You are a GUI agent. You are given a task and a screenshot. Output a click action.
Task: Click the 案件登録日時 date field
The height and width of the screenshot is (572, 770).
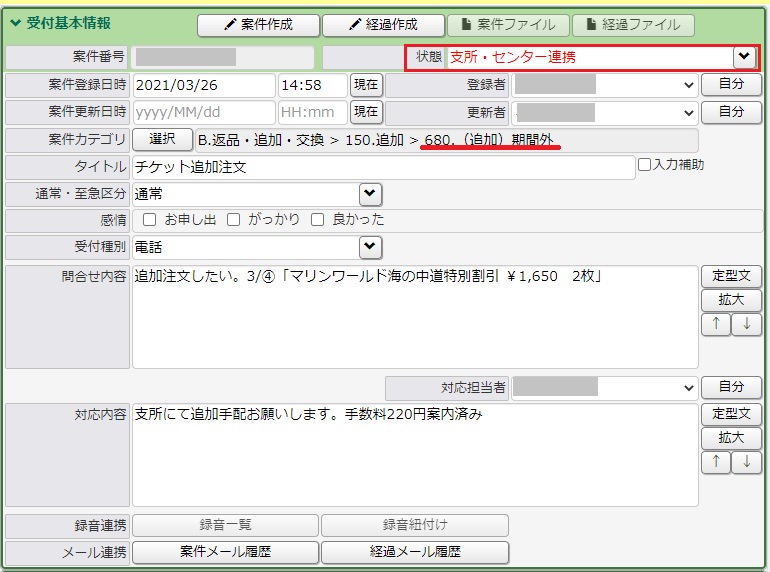[x=204, y=85]
